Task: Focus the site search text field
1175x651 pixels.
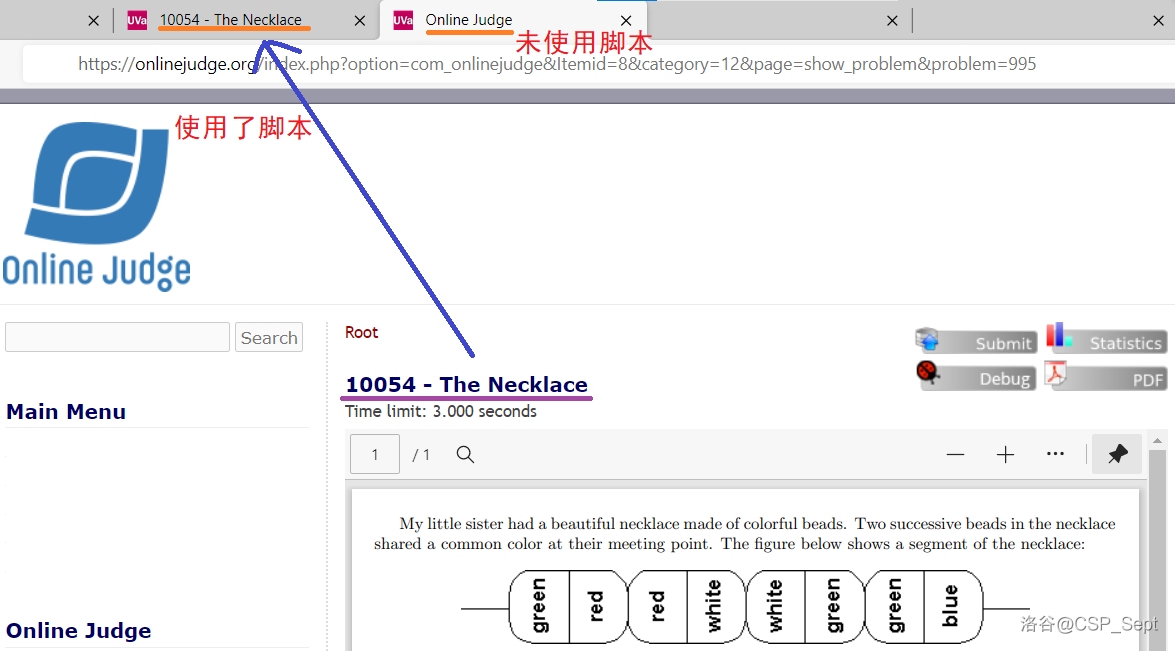Action: [x=117, y=338]
